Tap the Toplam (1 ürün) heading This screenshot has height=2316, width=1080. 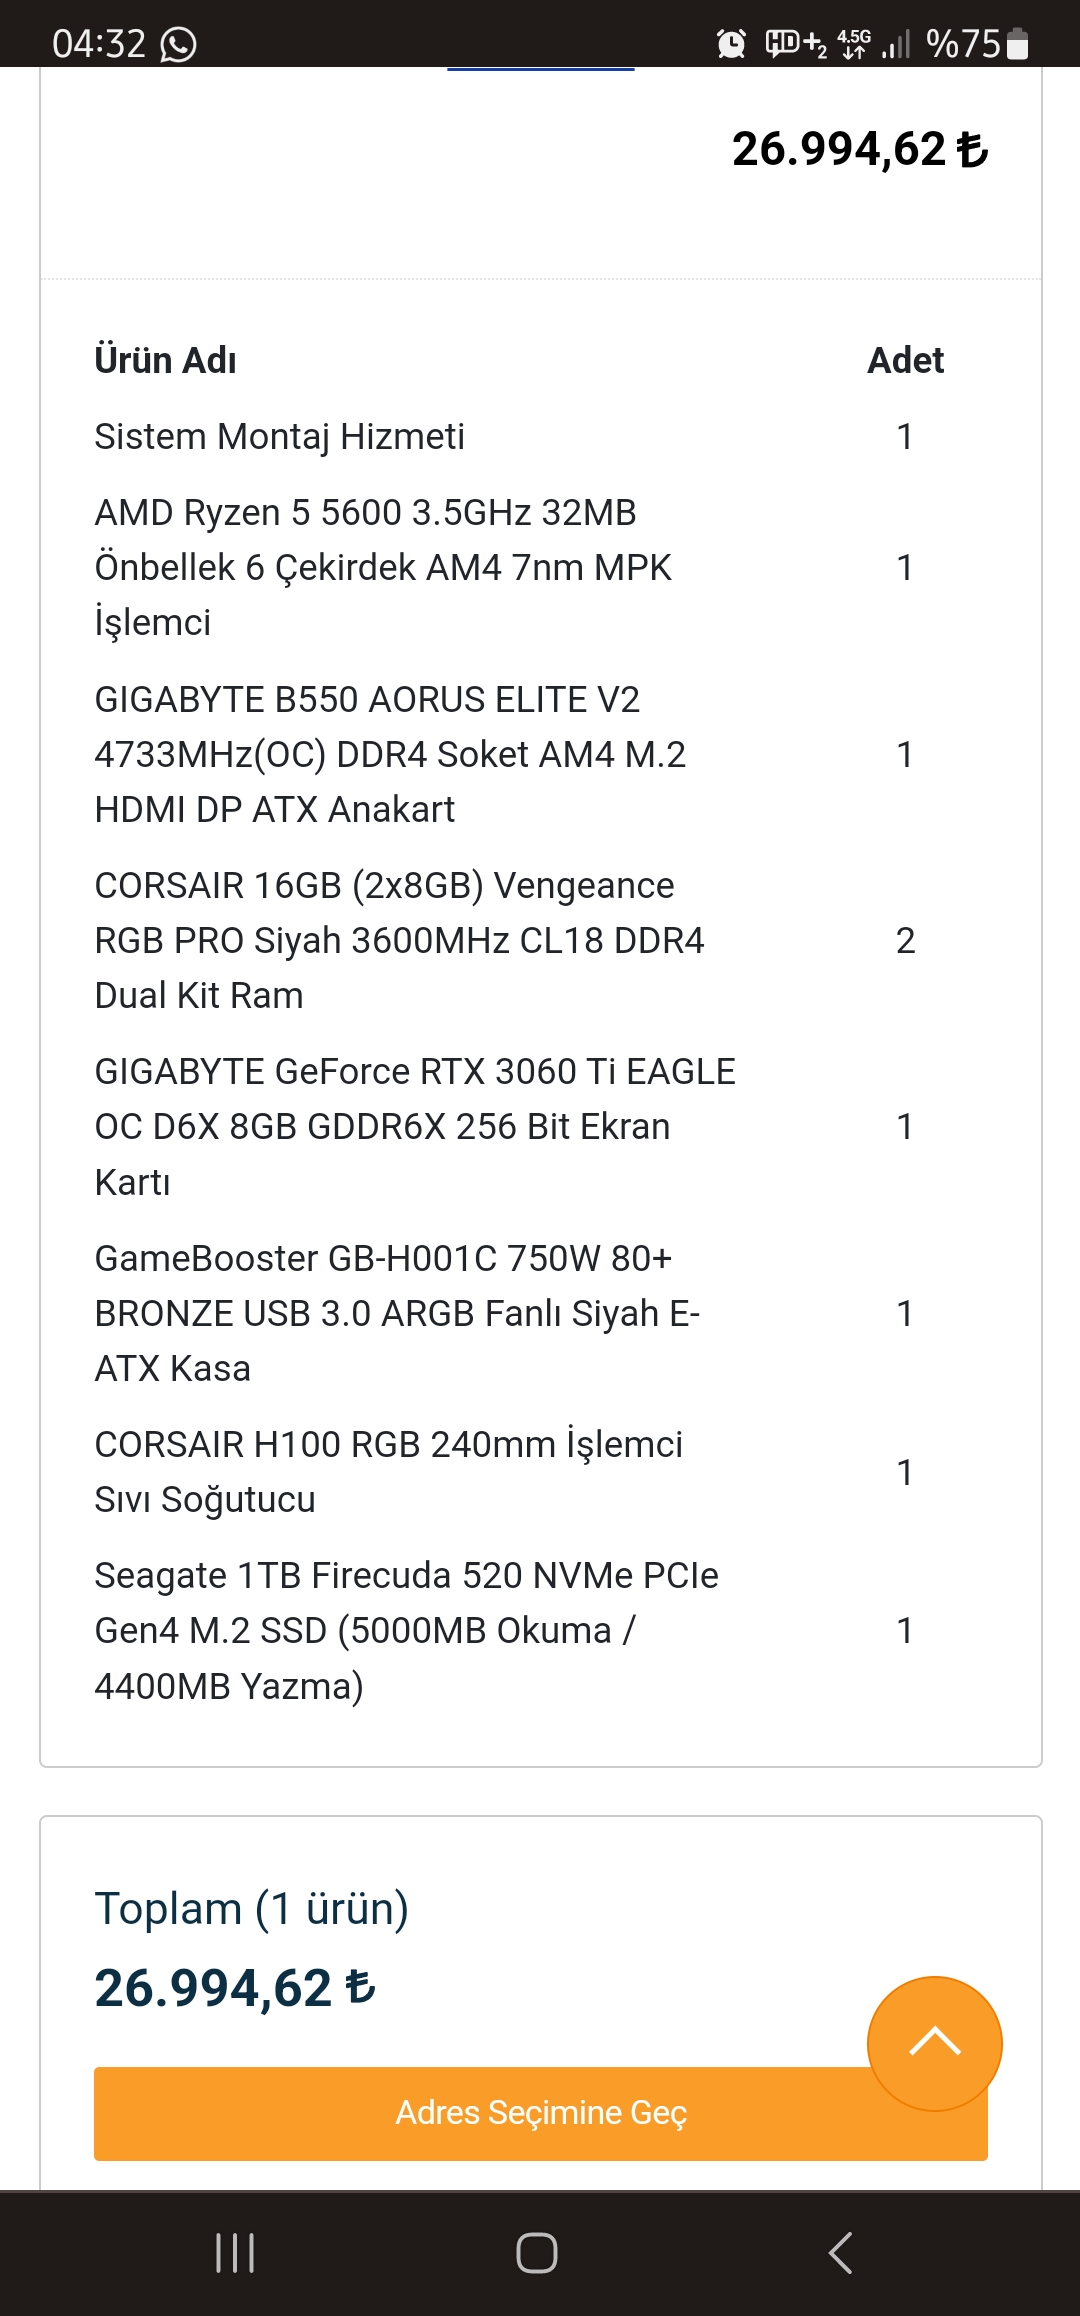click(x=251, y=1908)
